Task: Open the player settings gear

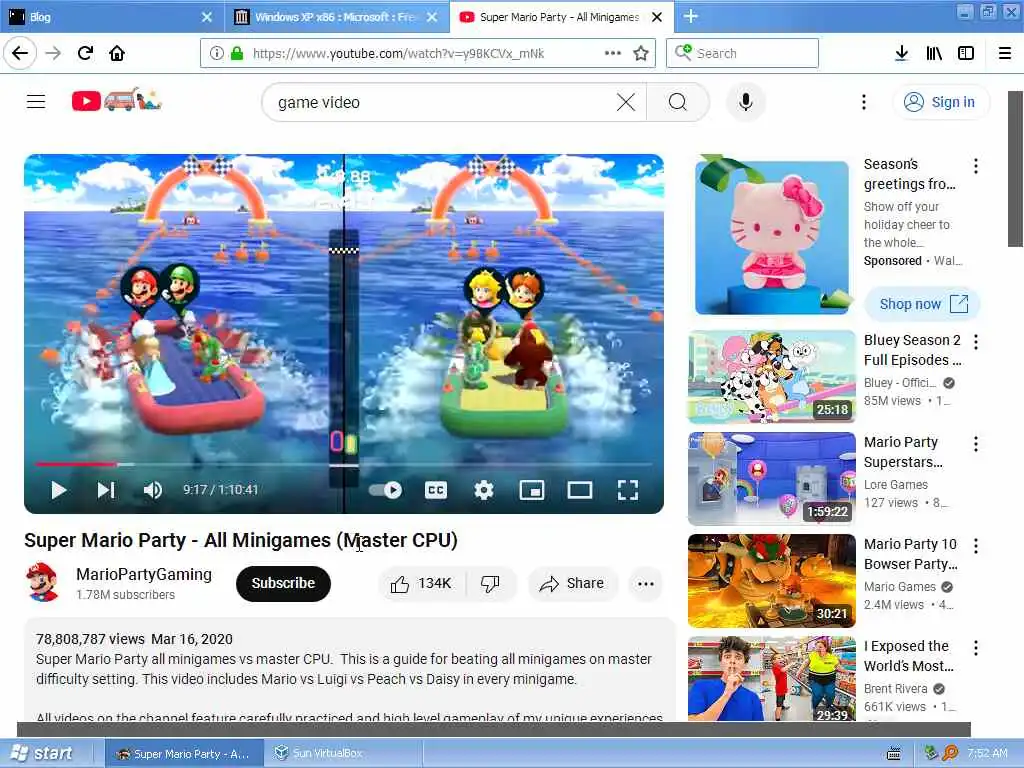Action: [484, 490]
